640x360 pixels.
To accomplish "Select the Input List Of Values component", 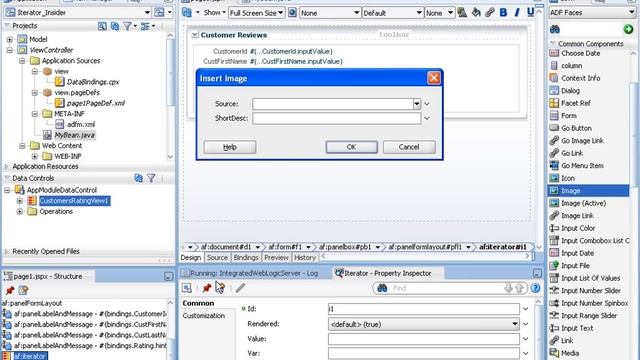I will pyautogui.click(x=590, y=278).
